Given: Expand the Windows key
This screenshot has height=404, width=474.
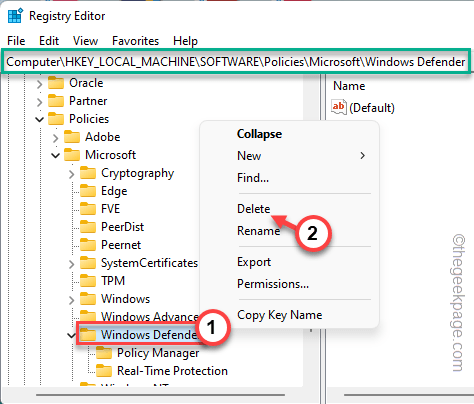Looking at the screenshot, I should tap(71, 300).
